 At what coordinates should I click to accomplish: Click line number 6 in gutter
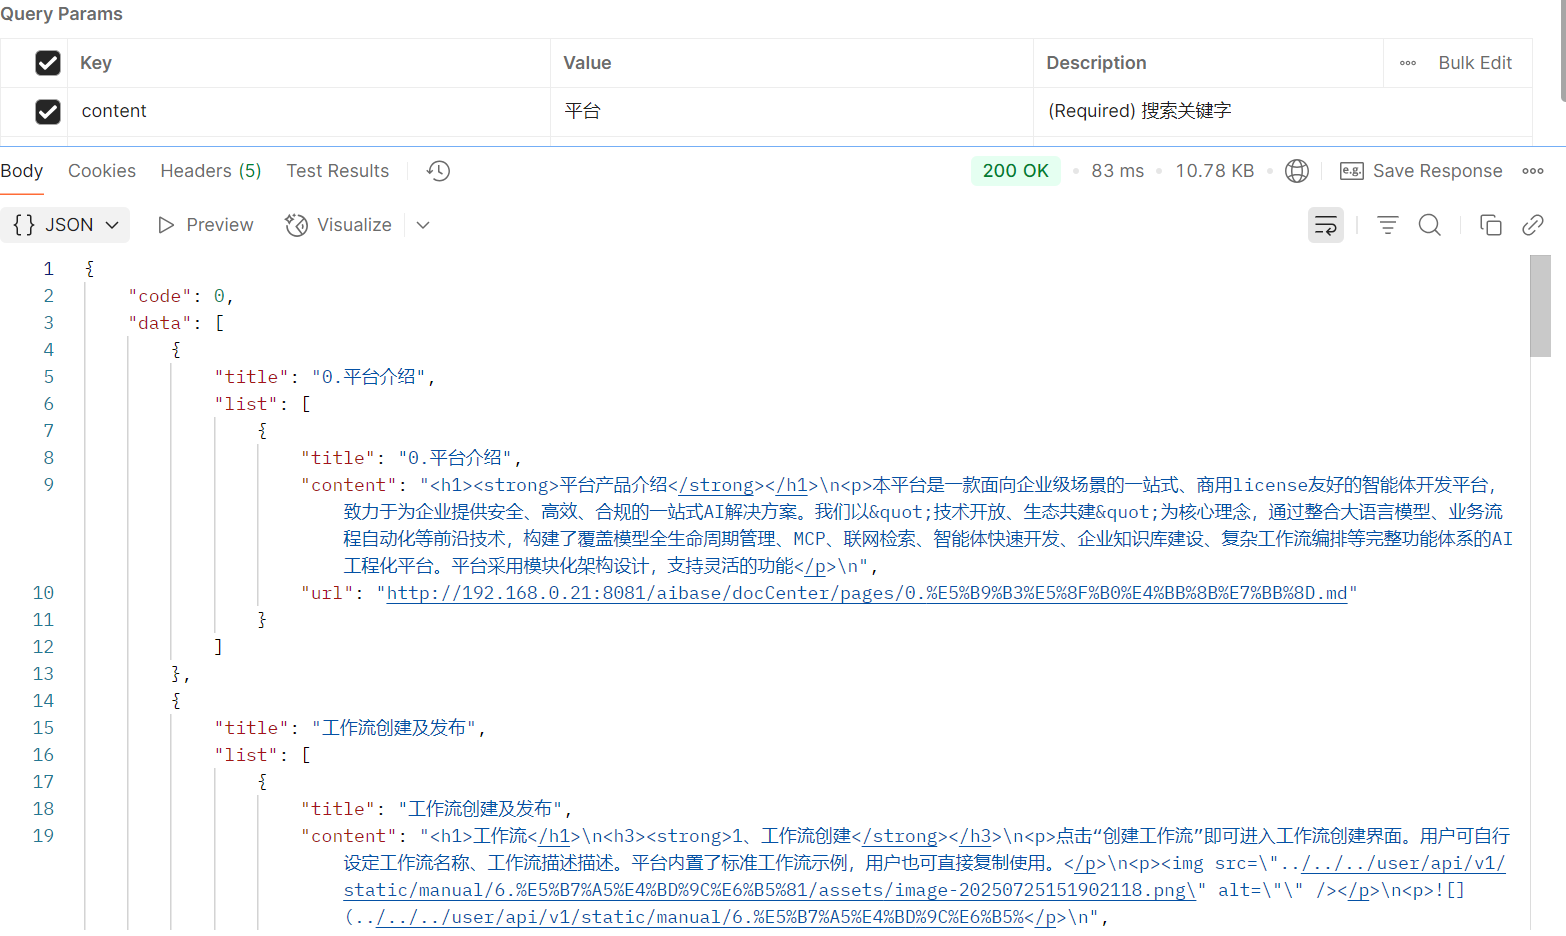click(x=48, y=404)
